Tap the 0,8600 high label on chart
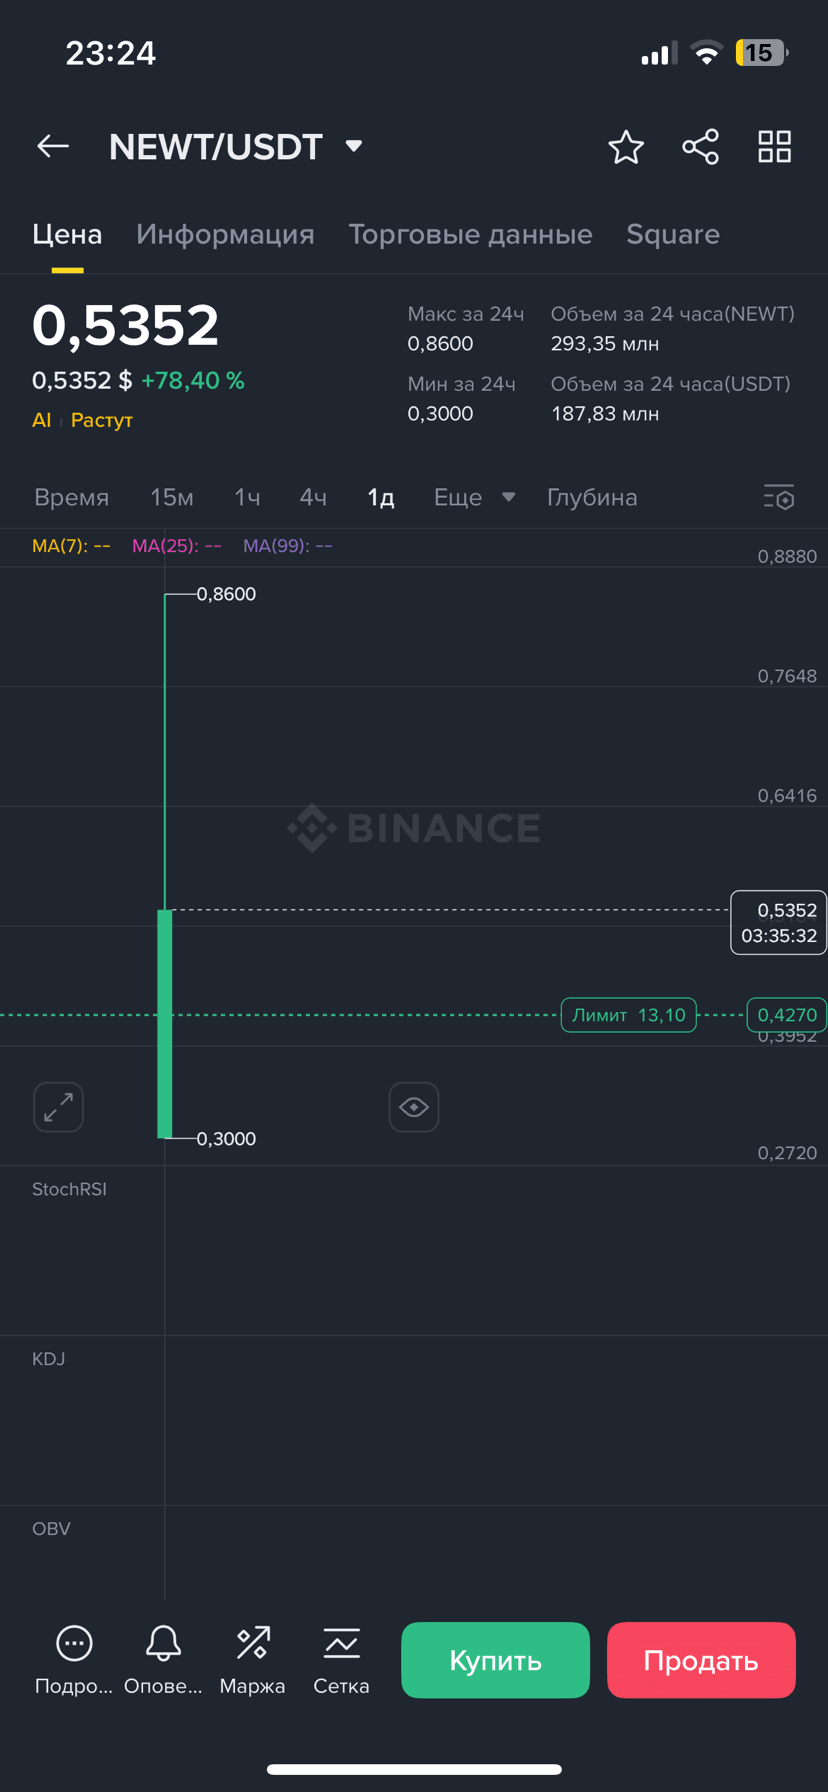Screen dimensions: 828x1792 click(226, 594)
